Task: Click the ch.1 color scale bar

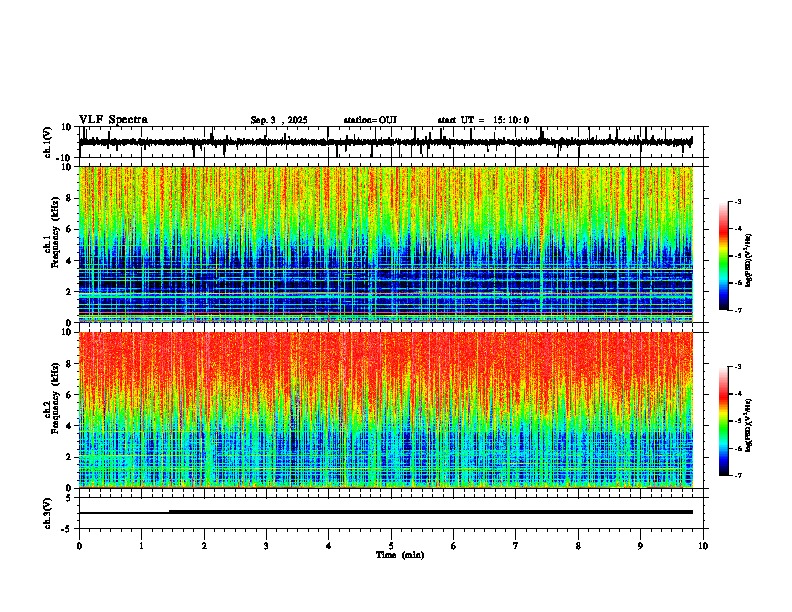Action: pos(724,256)
